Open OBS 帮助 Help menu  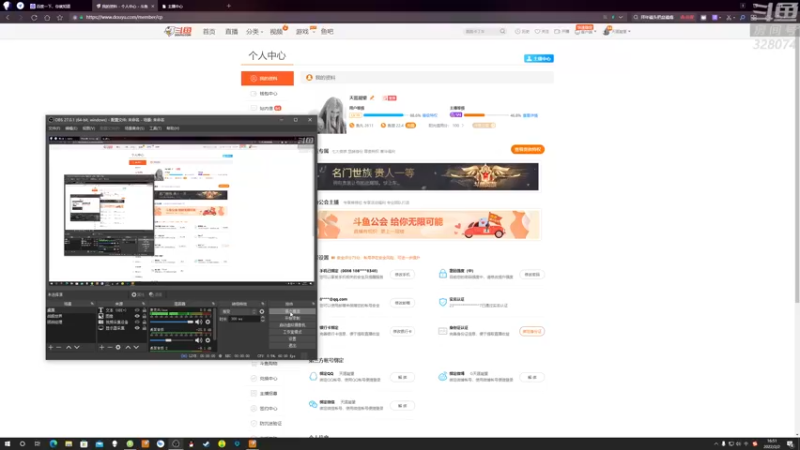[x=172, y=128]
